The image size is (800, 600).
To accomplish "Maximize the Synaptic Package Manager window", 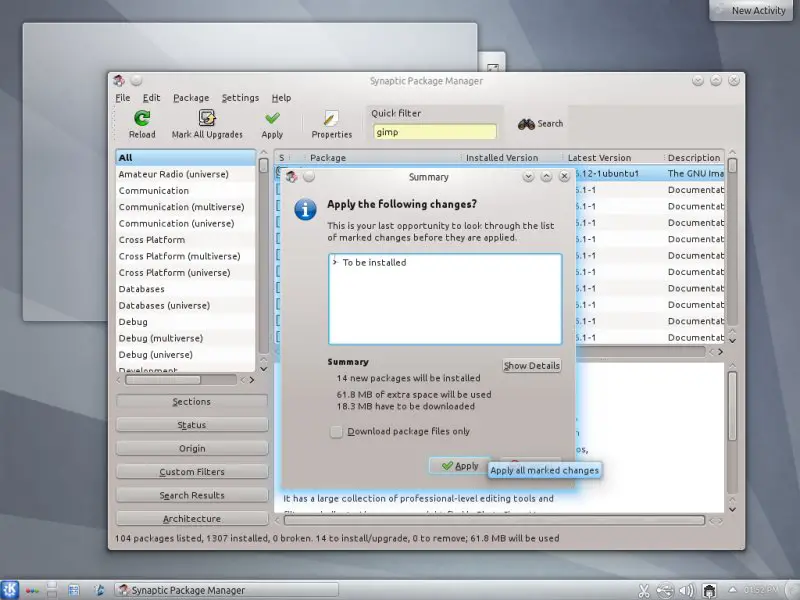I will click(716, 80).
